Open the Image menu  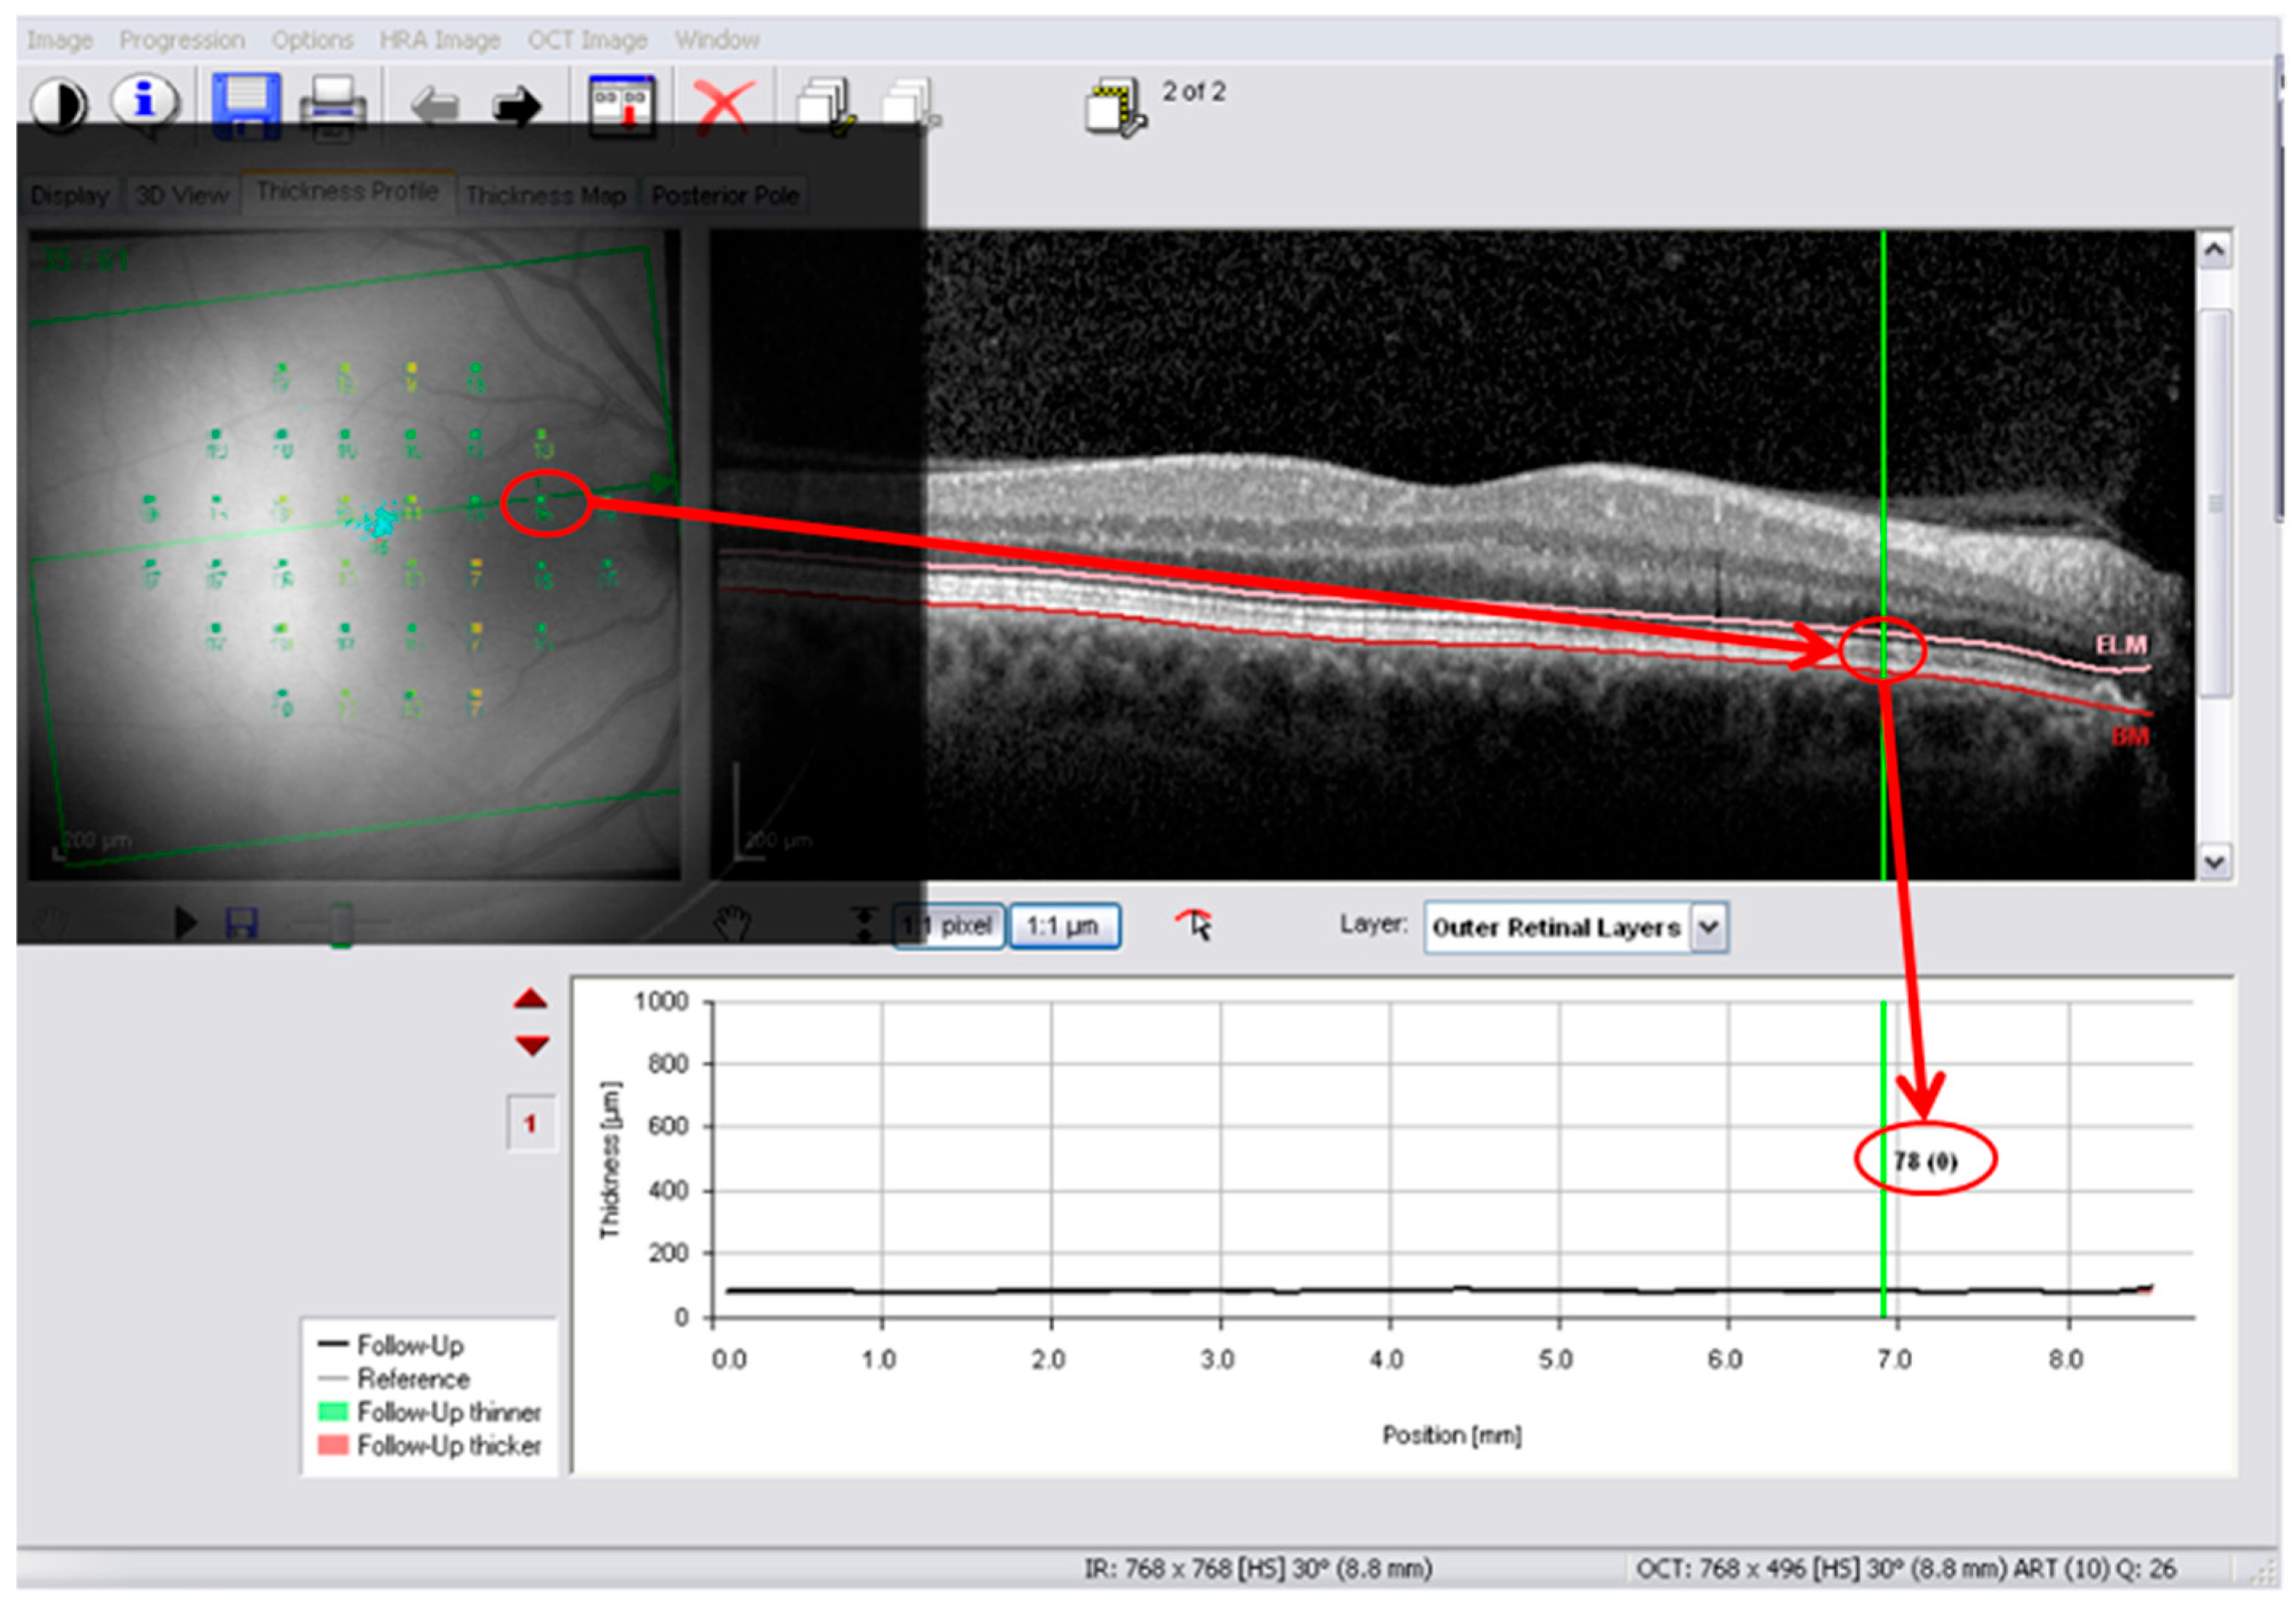pyautogui.click(x=60, y=40)
